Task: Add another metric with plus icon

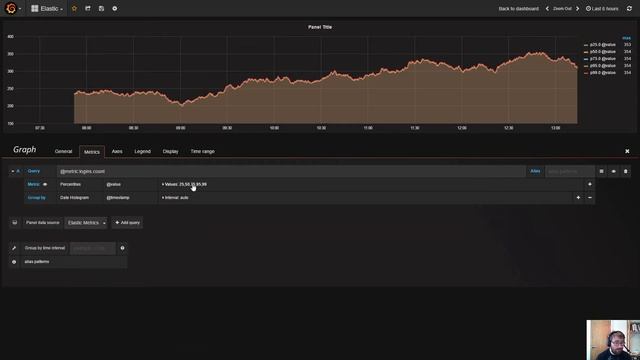Action: coord(589,184)
